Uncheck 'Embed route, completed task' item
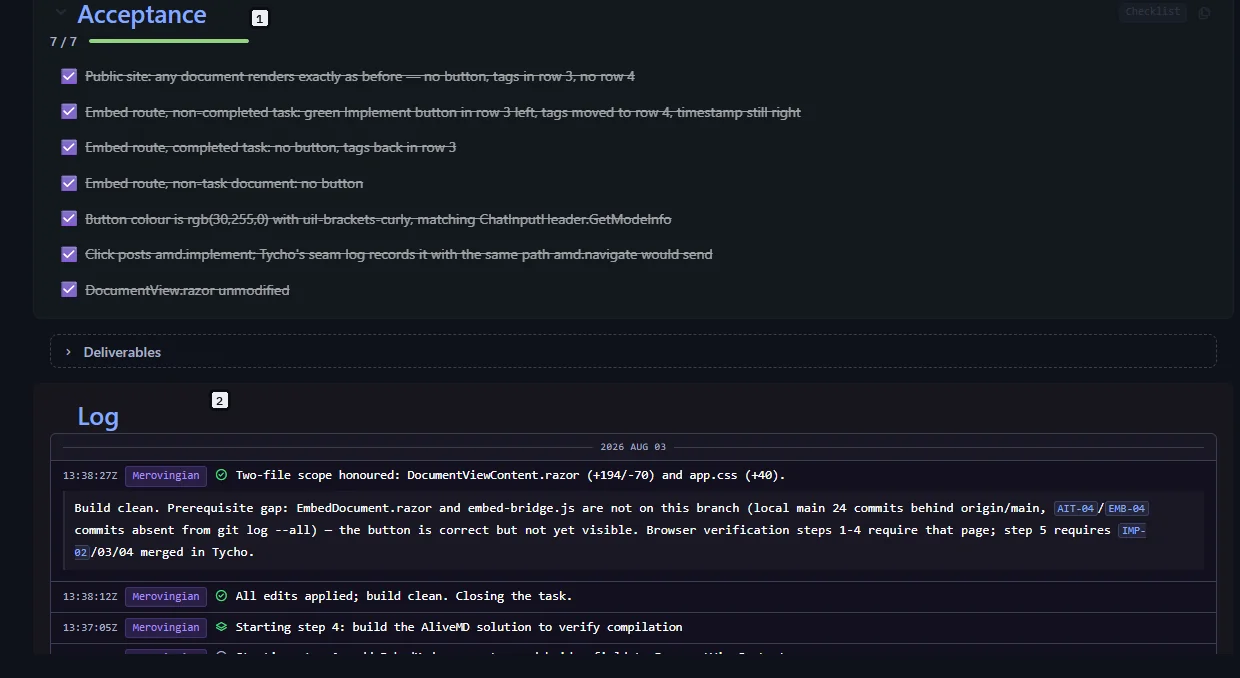Screen dimensions: 1240x678 click(69, 147)
